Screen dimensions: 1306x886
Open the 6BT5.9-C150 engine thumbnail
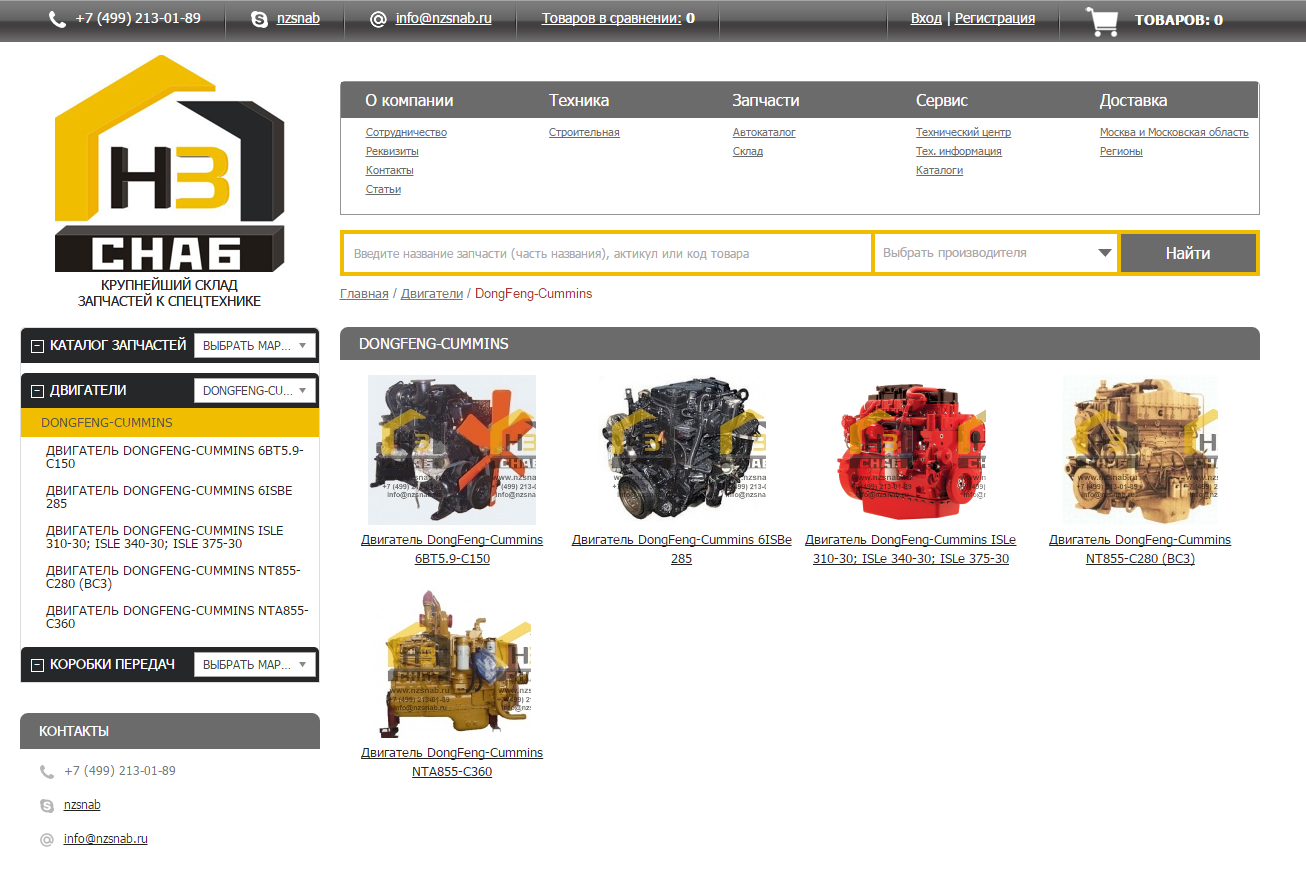coord(452,450)
